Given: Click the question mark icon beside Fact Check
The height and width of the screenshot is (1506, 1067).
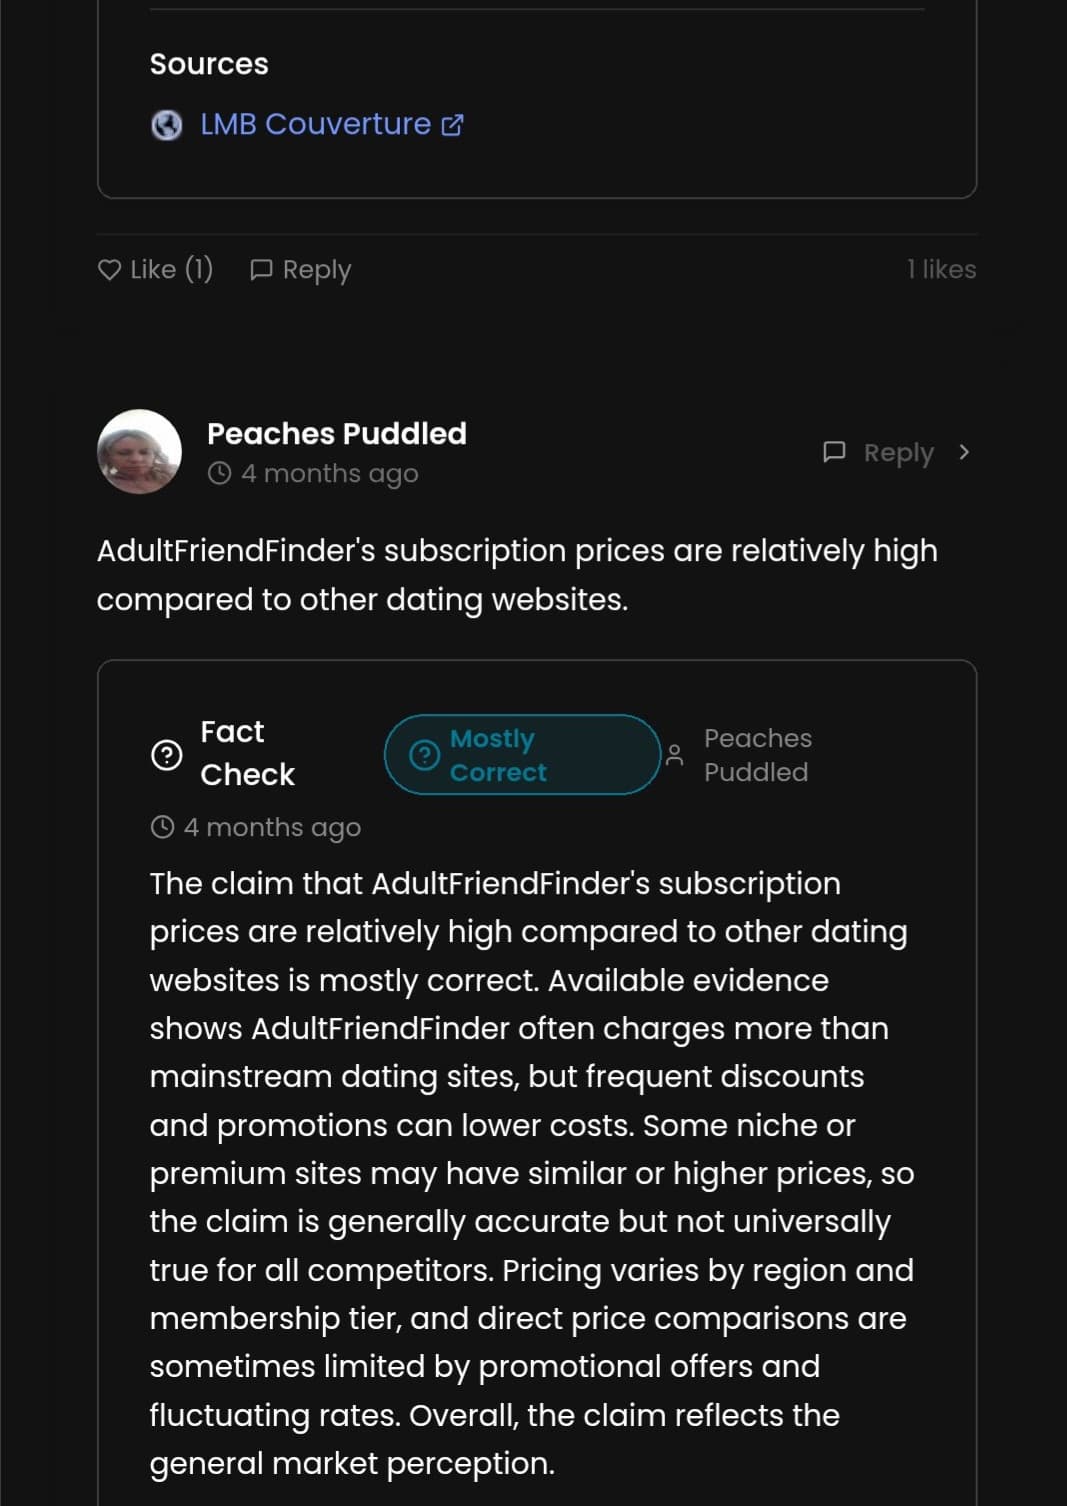Looking at the screenshot, I should tap(166, 755).
